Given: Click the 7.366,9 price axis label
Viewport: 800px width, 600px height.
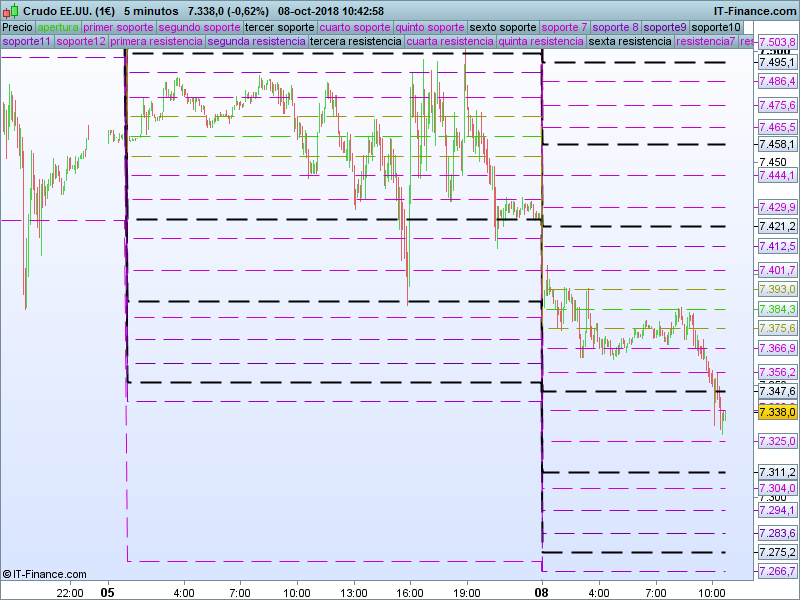Looking at the screenshot, I should pyautogui.click(x=777, y=348).
